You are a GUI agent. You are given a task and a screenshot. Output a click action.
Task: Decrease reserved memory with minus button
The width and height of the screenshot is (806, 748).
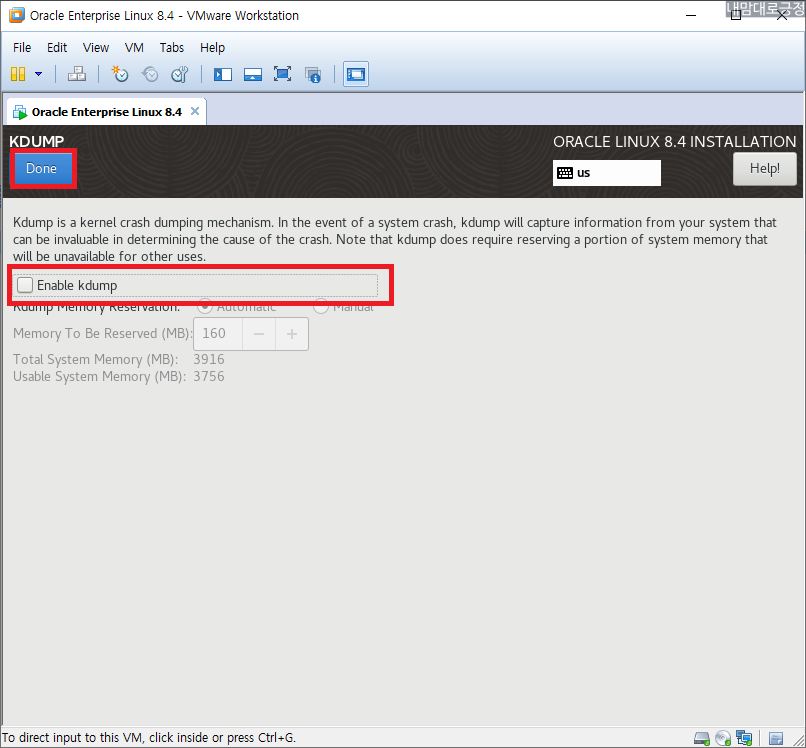[x=259, y=334]
